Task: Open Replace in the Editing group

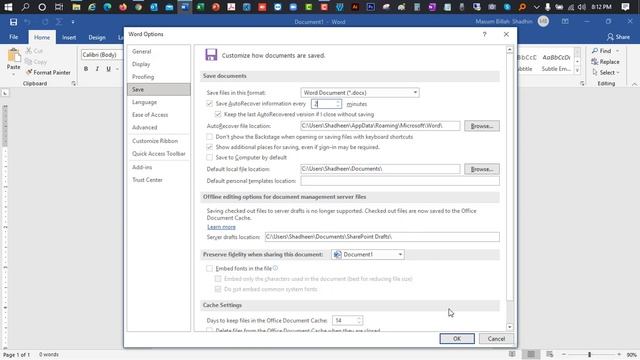Action: point(605,62)
